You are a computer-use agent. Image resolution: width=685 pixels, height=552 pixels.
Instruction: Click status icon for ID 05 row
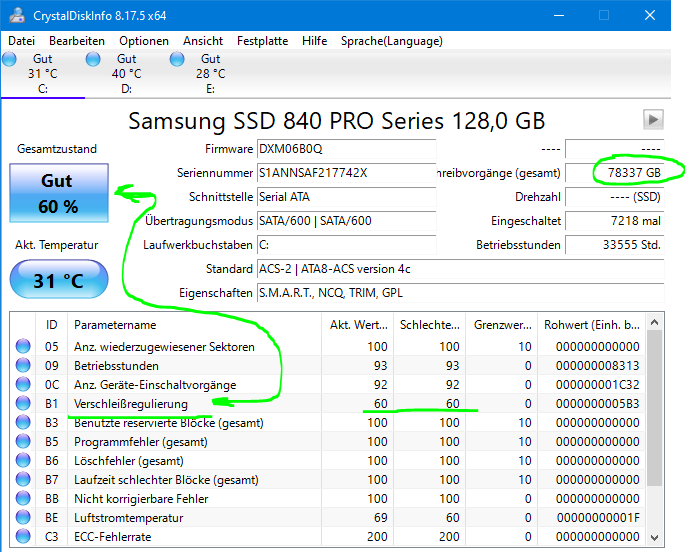coord(23,346)
